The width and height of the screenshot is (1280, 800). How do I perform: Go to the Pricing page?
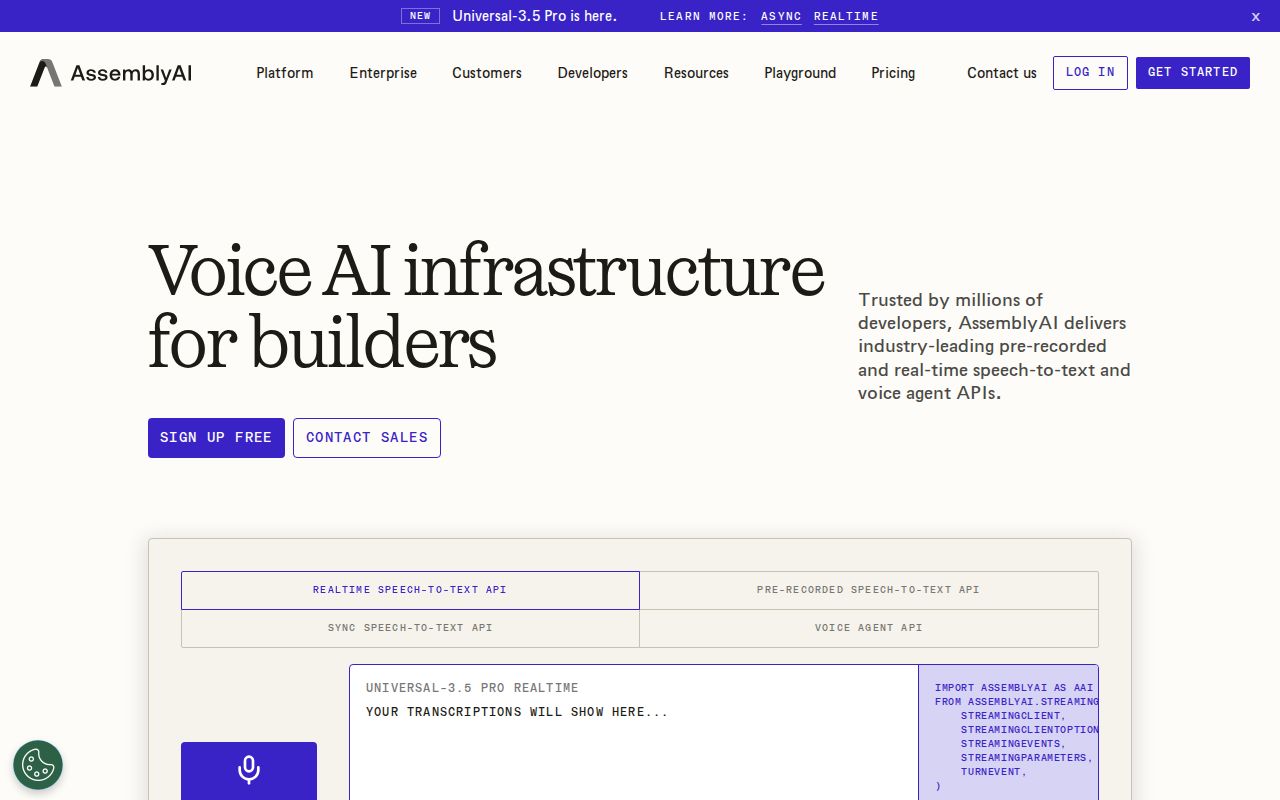pos(893,73)
